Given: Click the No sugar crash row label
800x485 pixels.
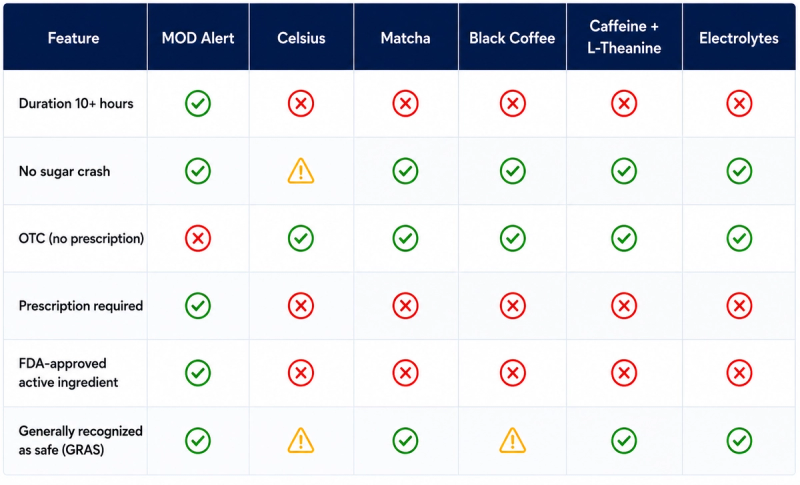Looking at the screenshot, I should 64,171.
